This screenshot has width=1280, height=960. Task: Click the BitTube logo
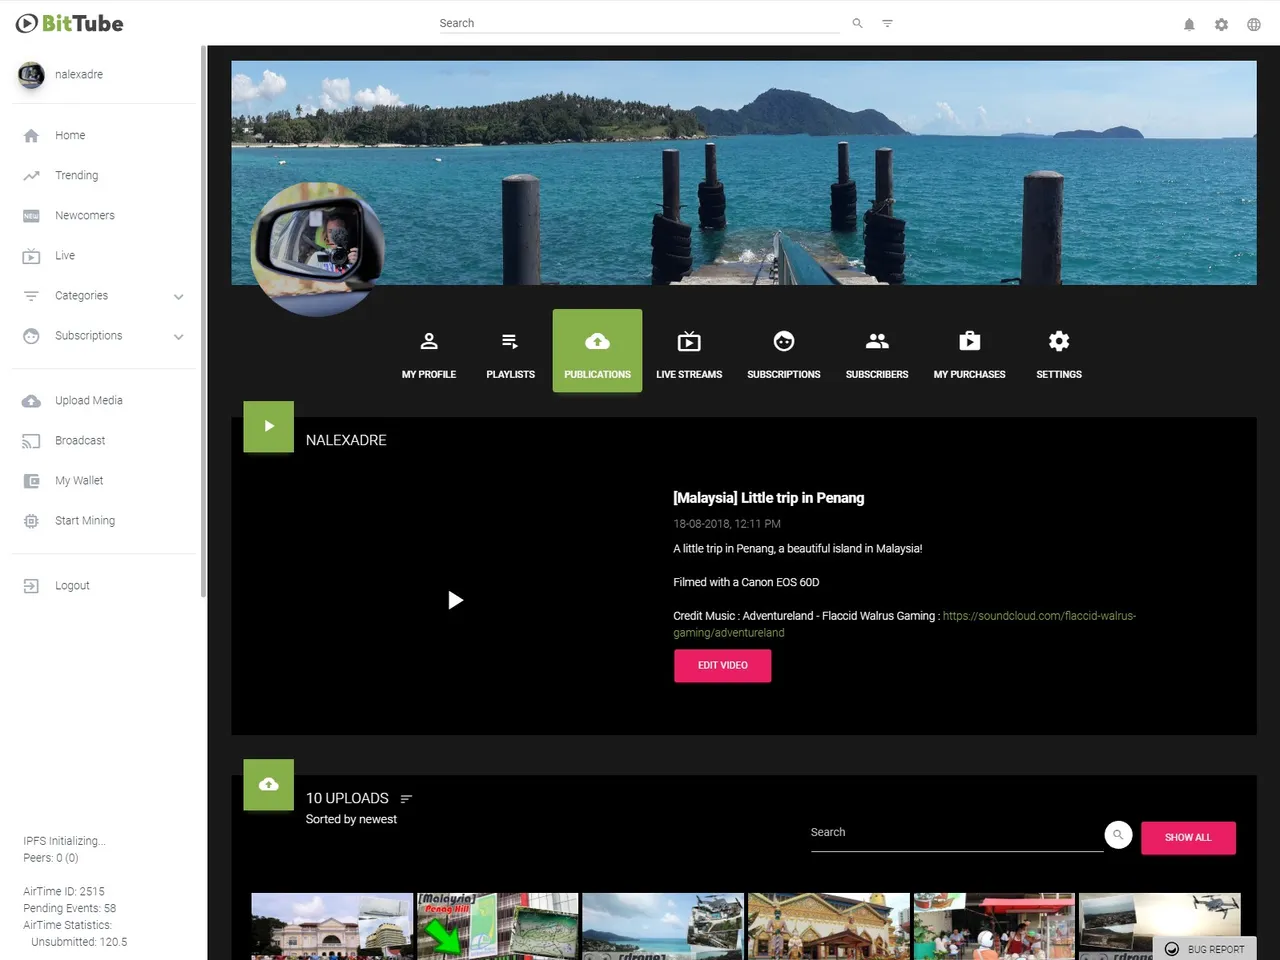[70, 23]
